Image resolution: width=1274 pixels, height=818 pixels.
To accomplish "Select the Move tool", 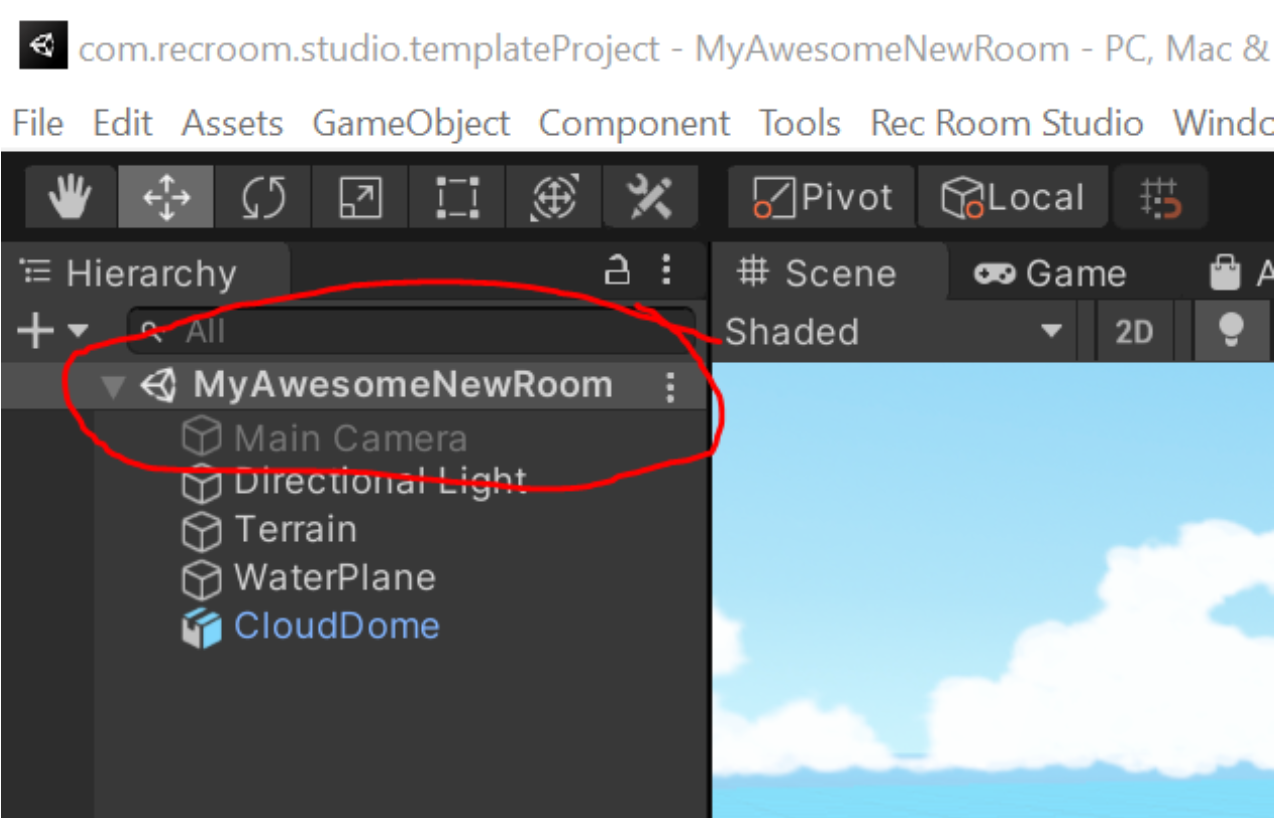I will click(x=166, y=198).
